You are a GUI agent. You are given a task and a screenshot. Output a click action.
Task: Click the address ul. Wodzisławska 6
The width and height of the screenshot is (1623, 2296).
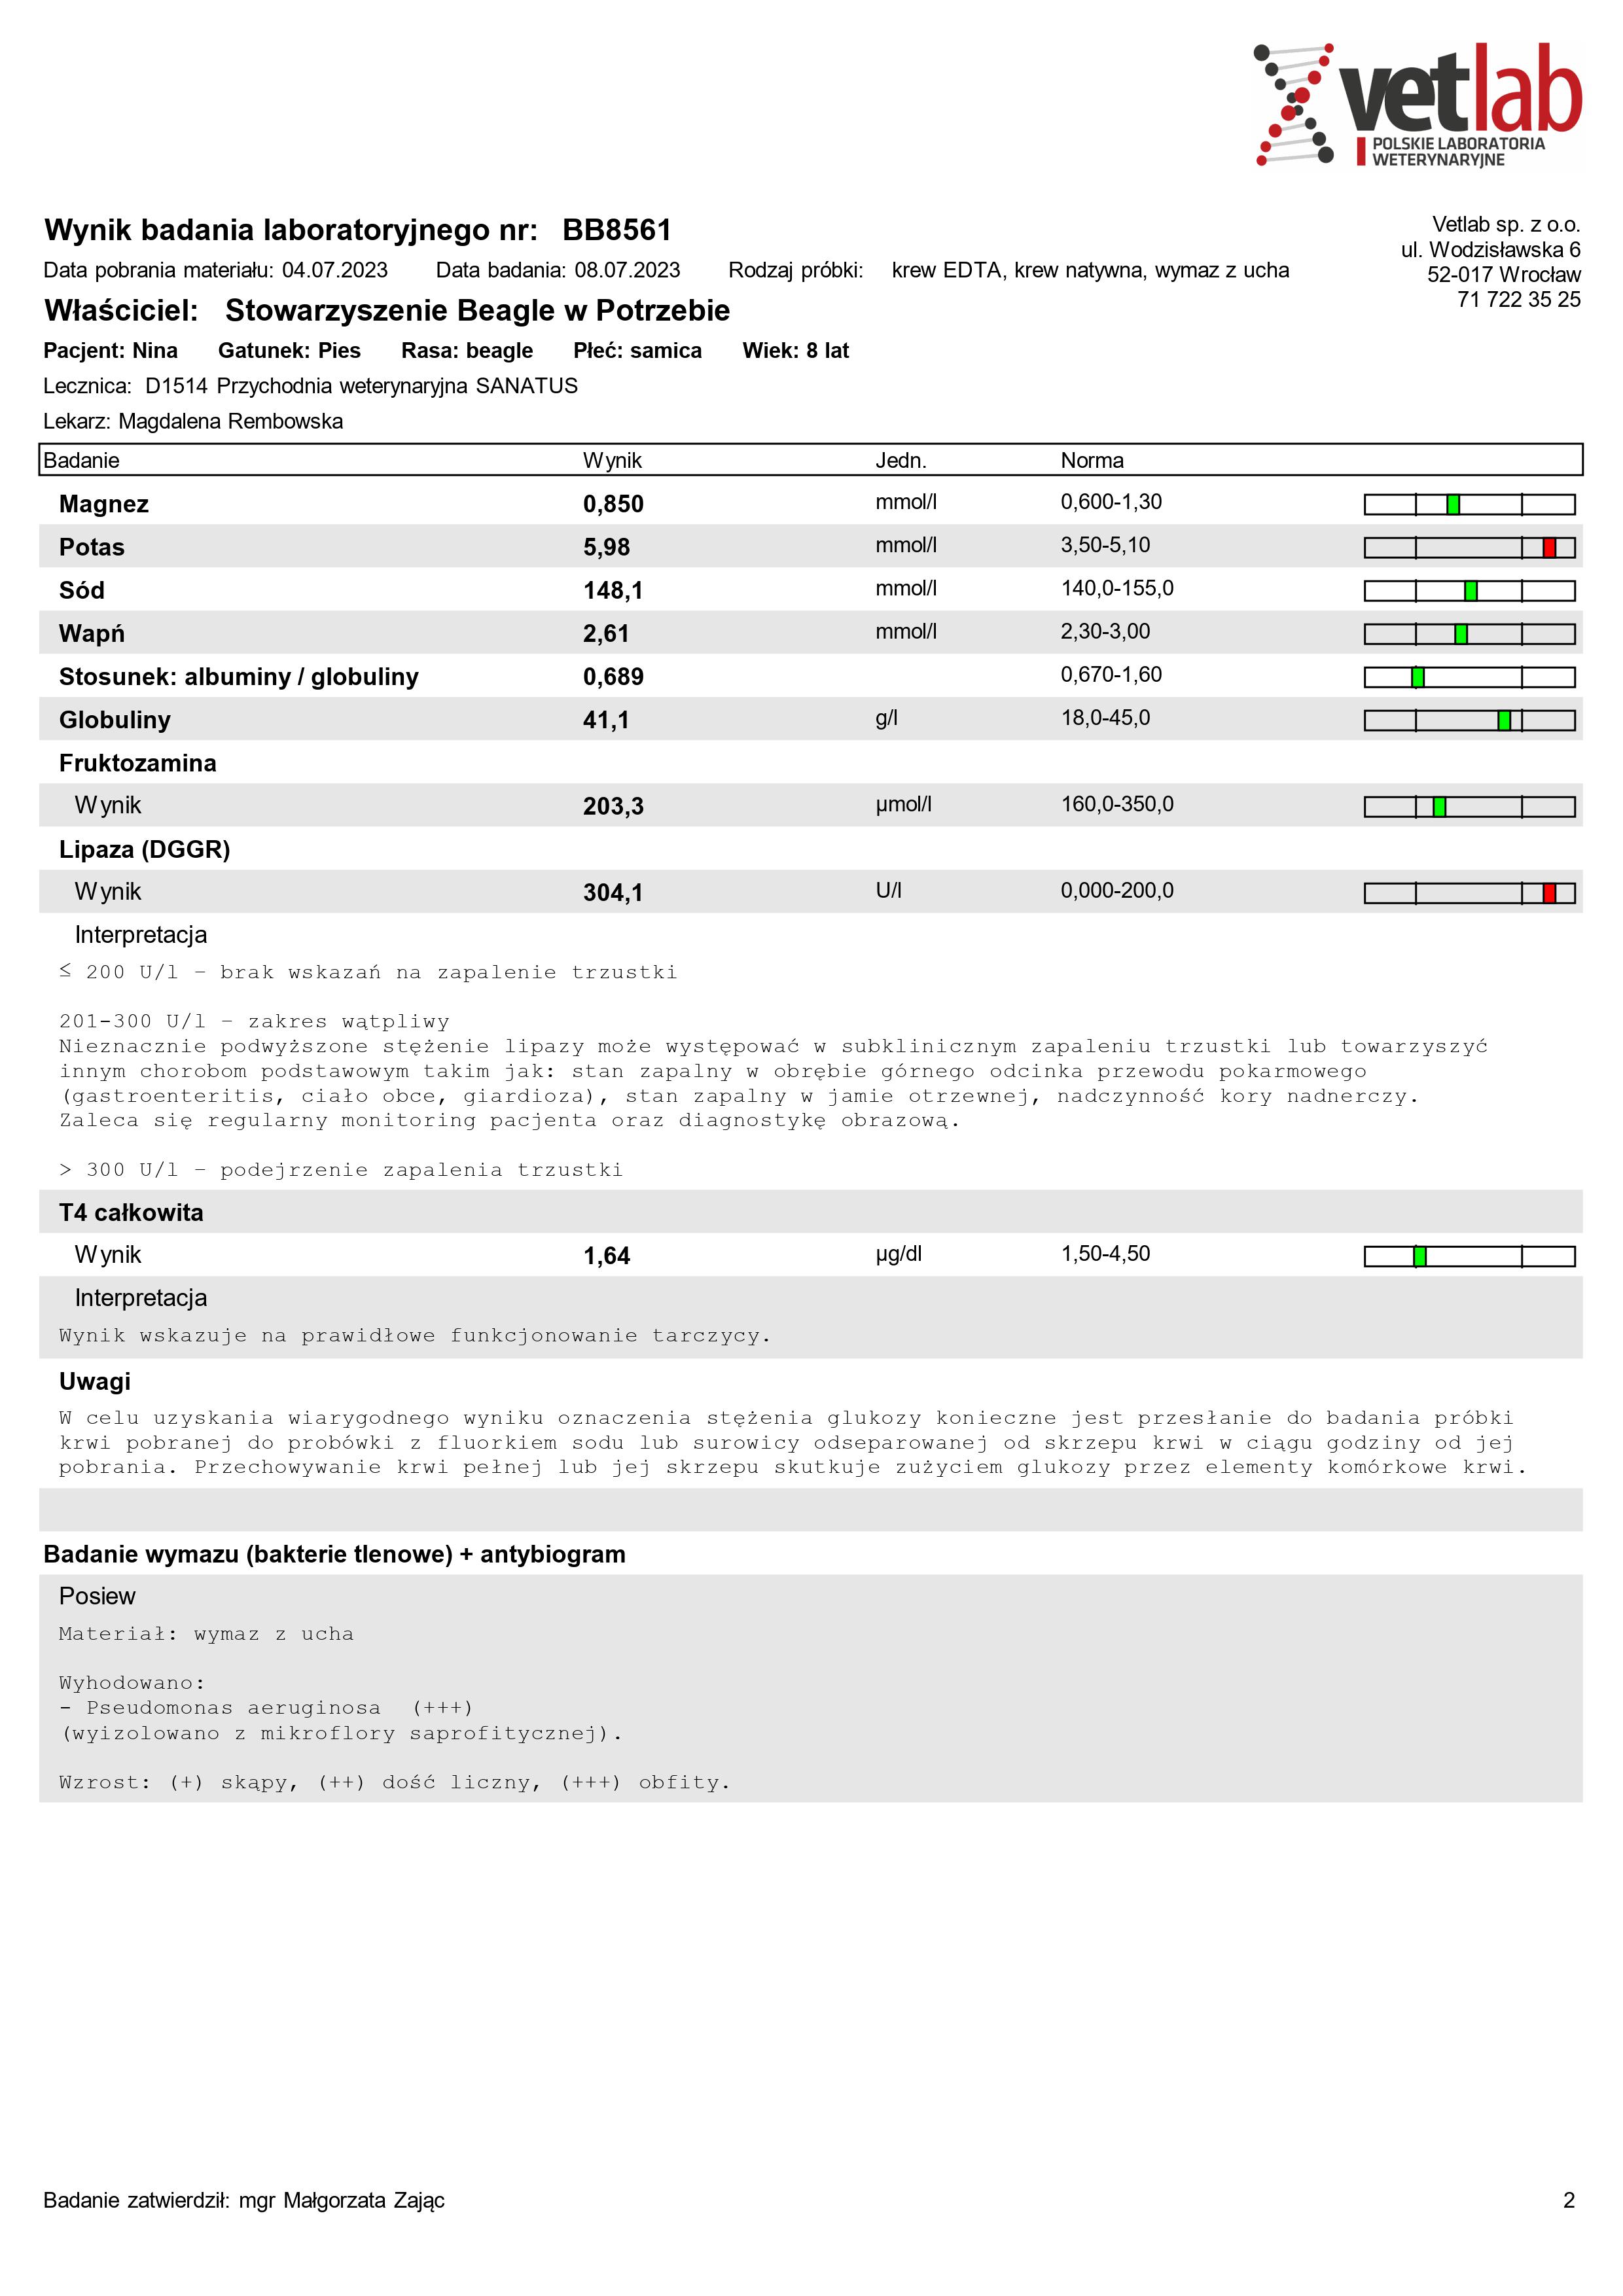1490,249
